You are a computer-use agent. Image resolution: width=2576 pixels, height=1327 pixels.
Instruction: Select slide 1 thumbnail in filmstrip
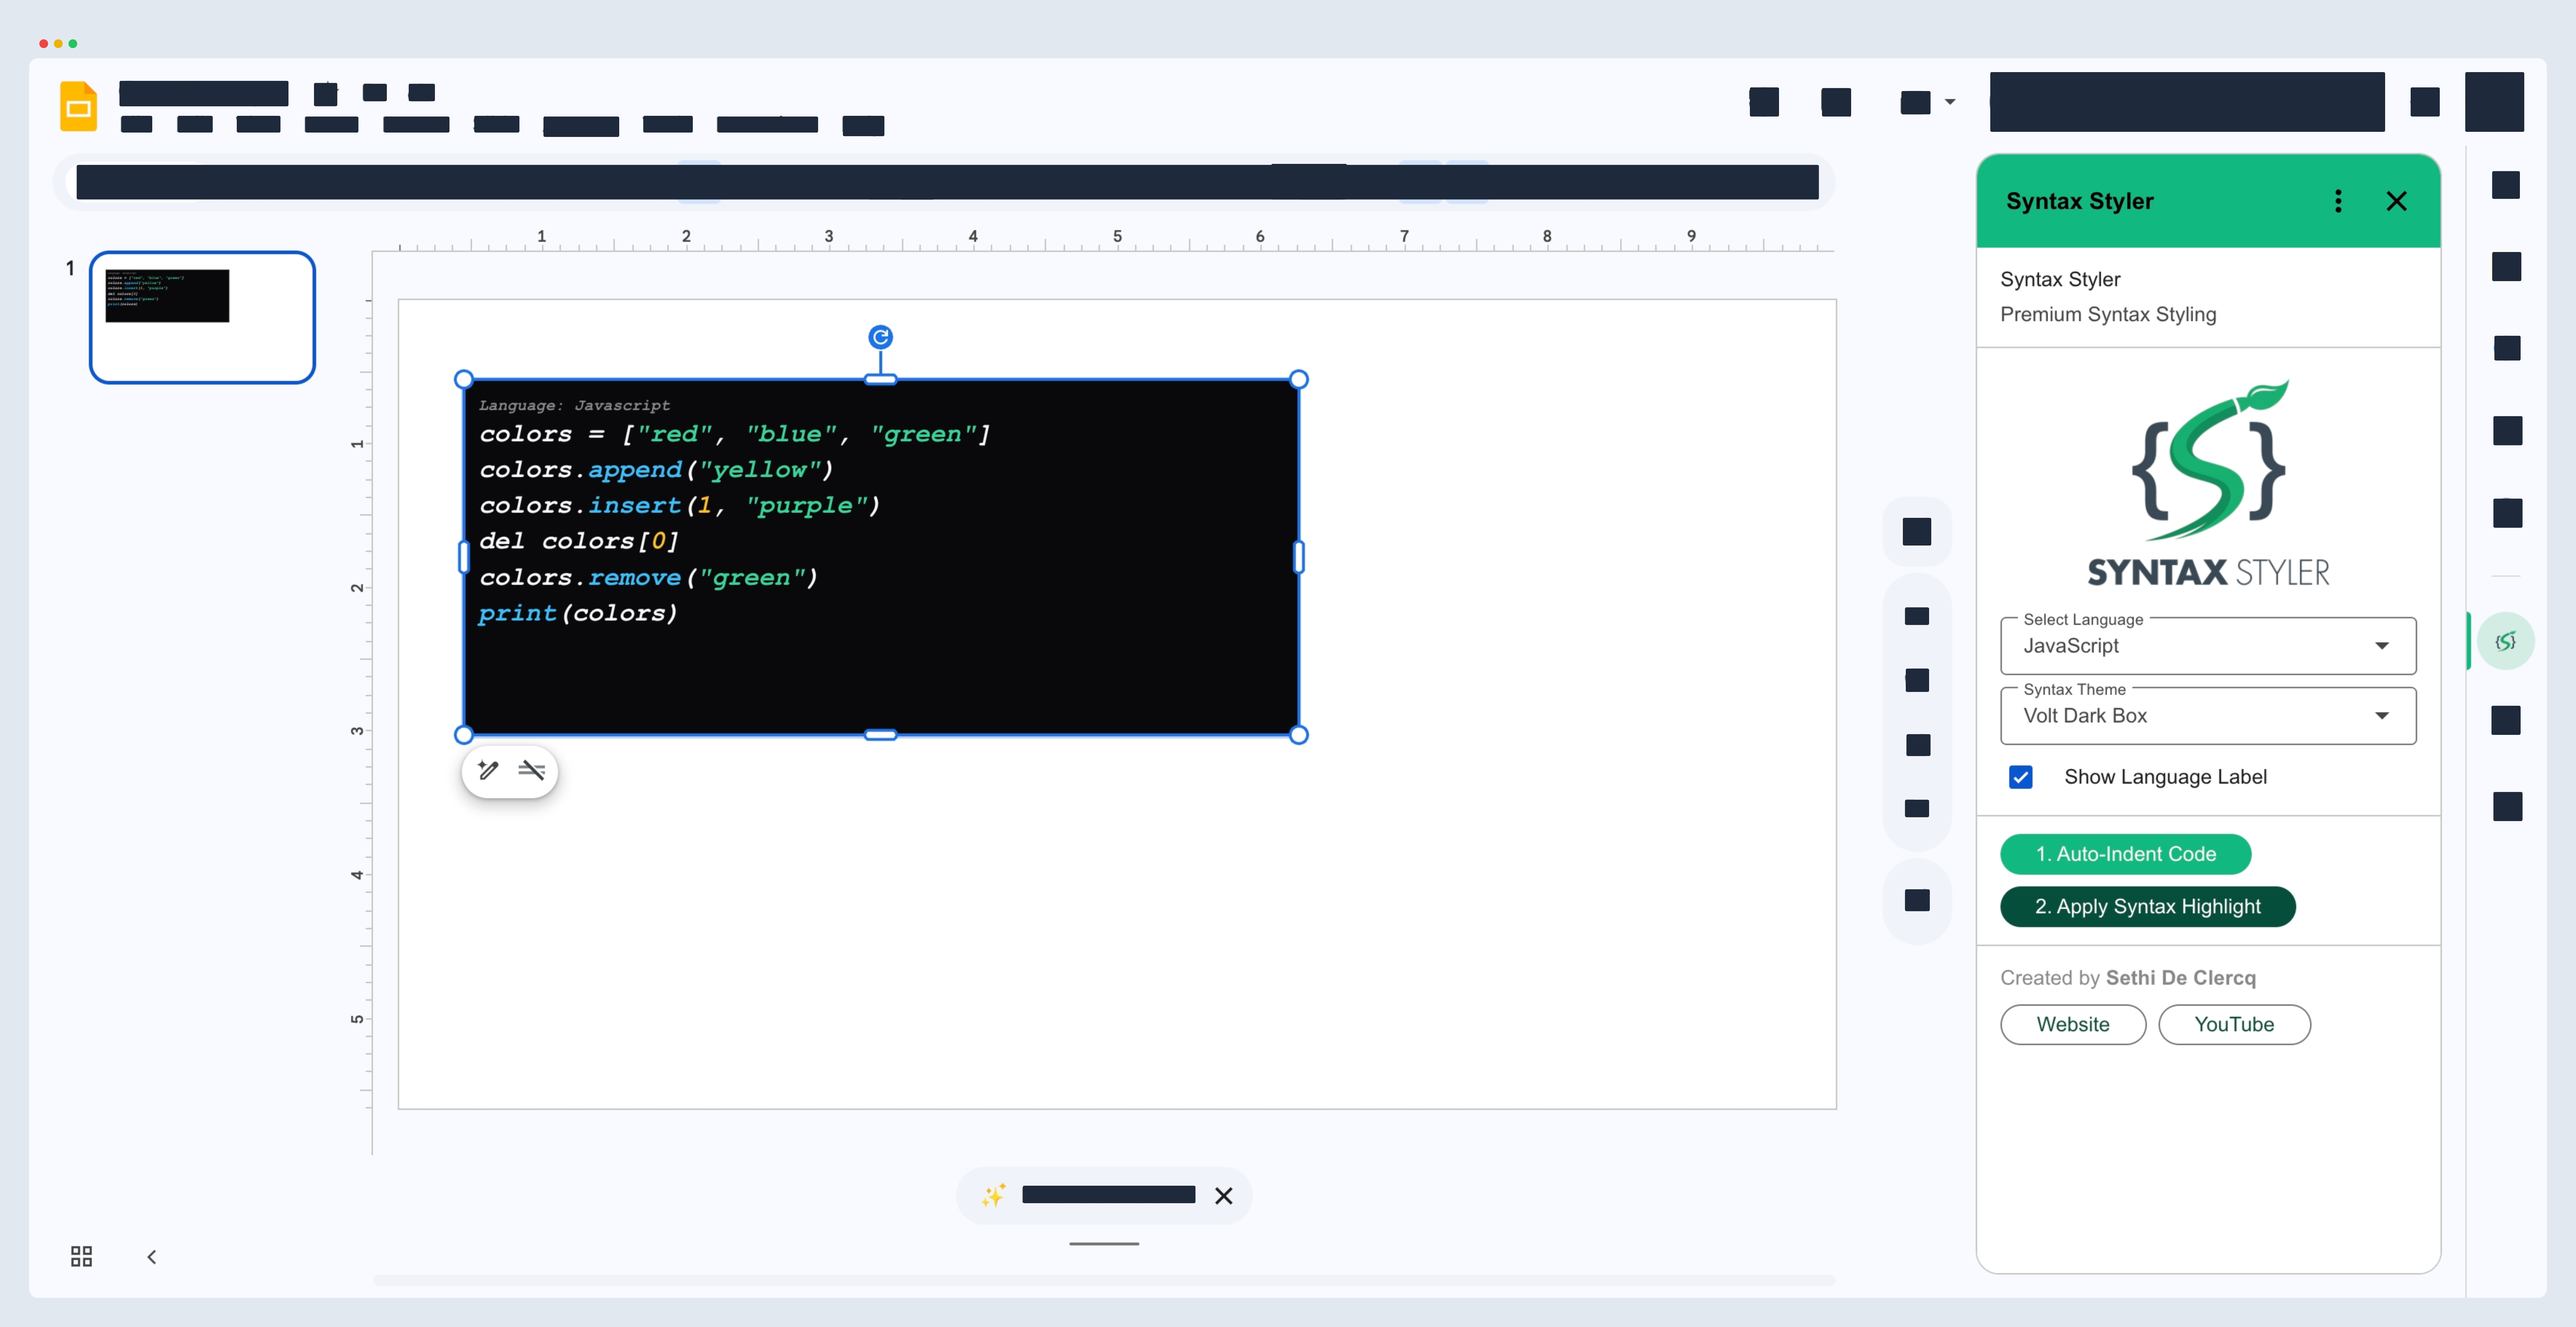pos(202,317)
